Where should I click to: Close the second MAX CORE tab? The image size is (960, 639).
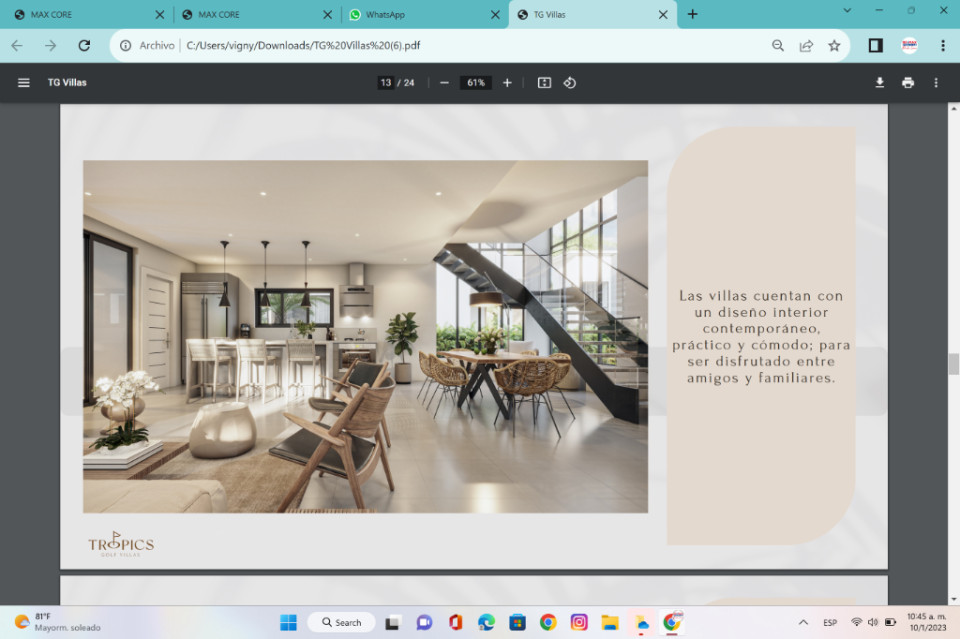328,15
